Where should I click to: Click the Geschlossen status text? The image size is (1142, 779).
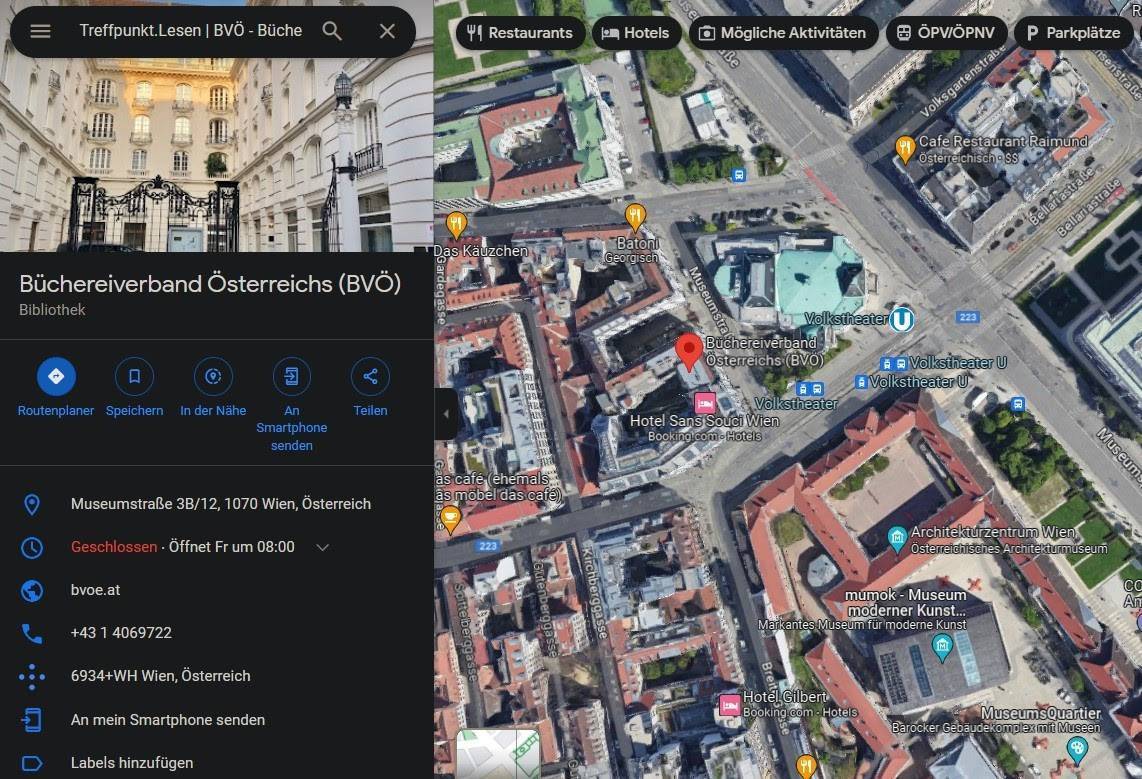click(114, 547)
